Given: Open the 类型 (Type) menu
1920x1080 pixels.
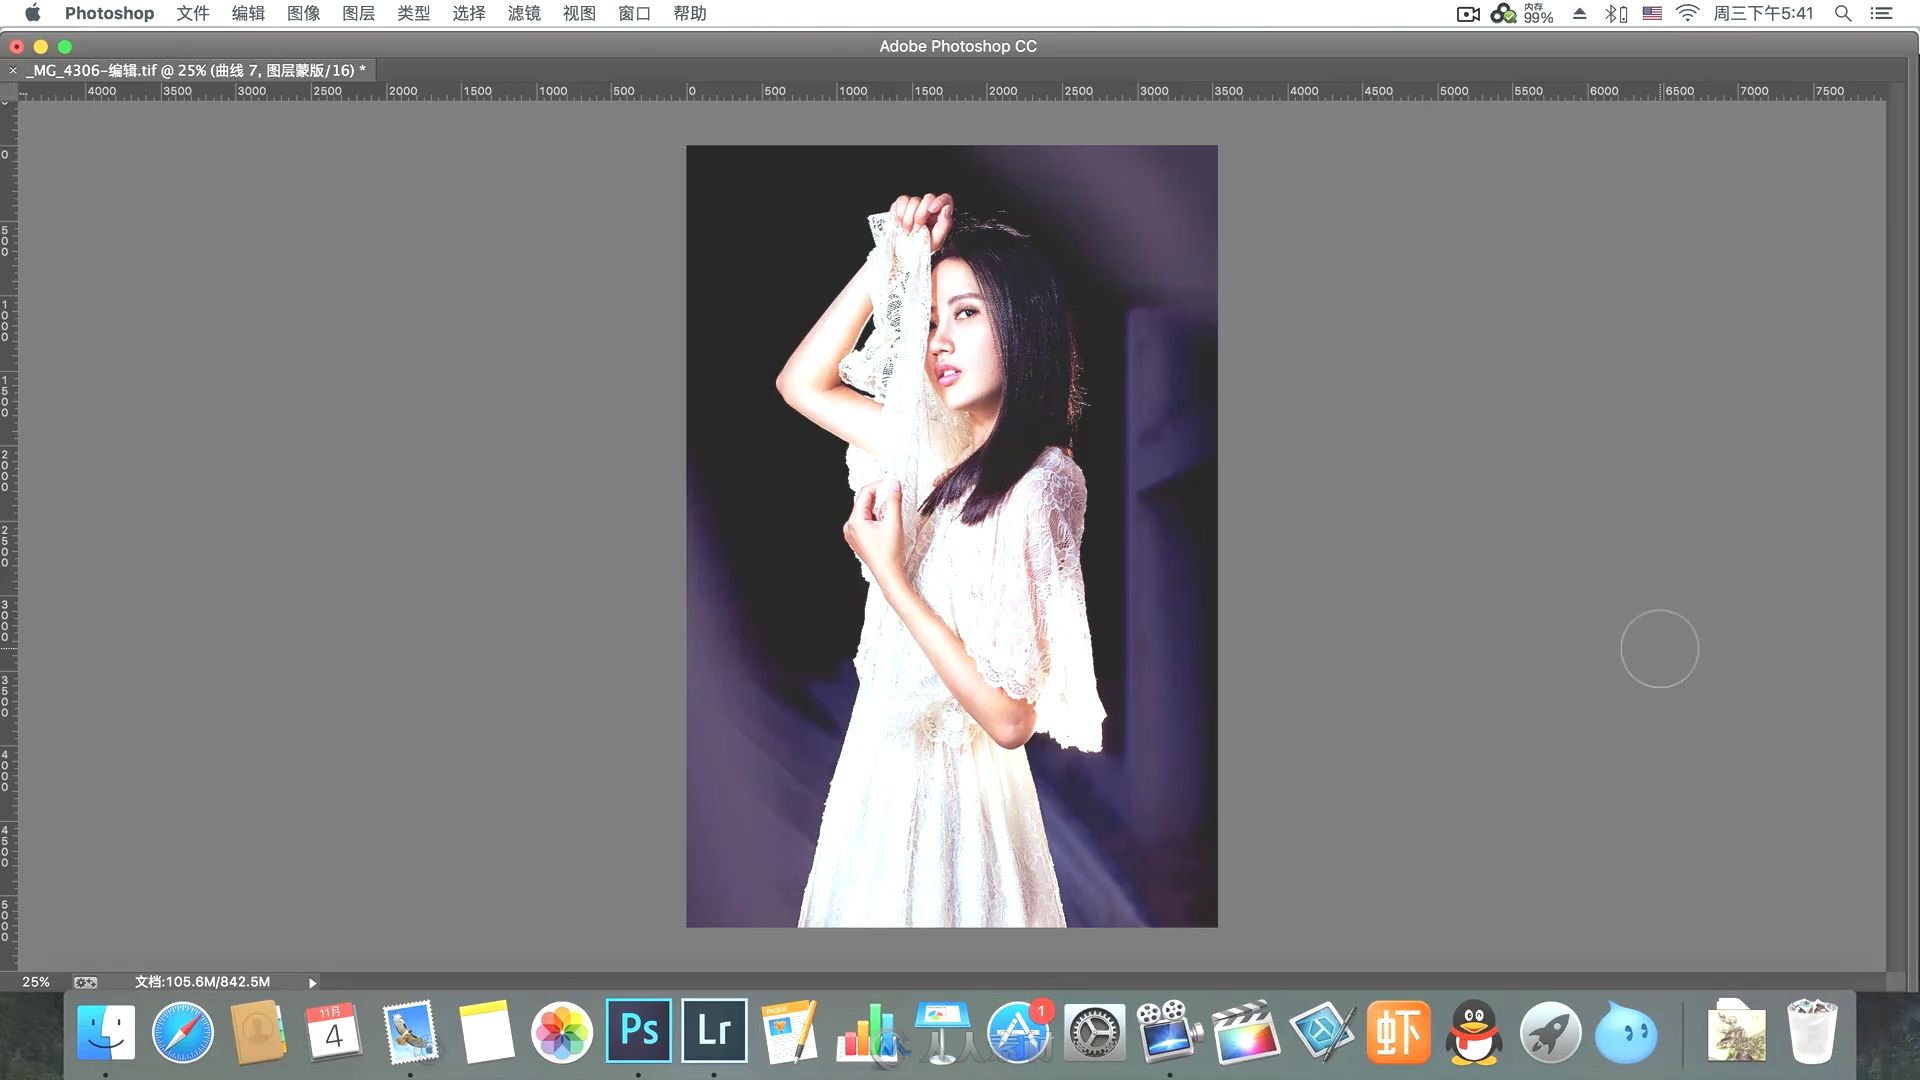Looking at the screenshot, I should pyautogui.click(x=413, y=13).
